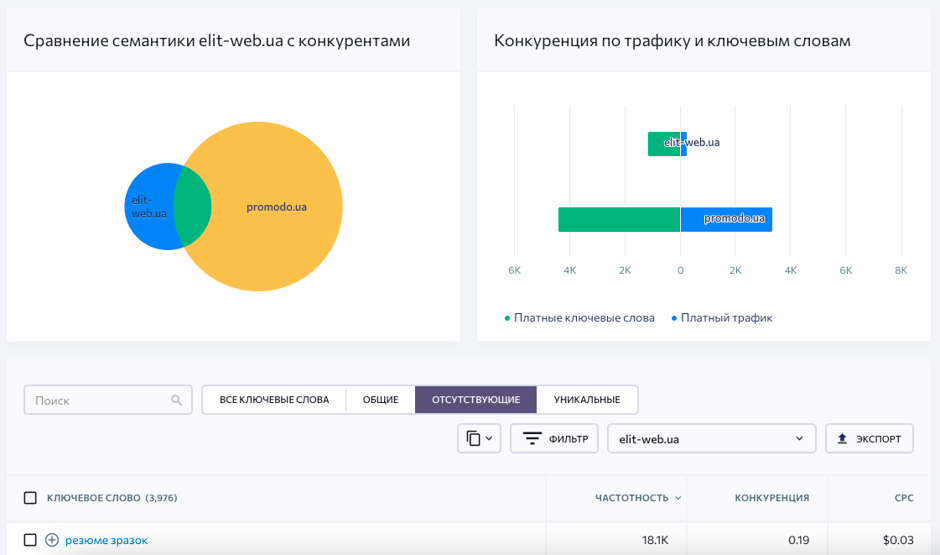
Task: Select the Все ключевые слова tab
Action: (274, 400)
